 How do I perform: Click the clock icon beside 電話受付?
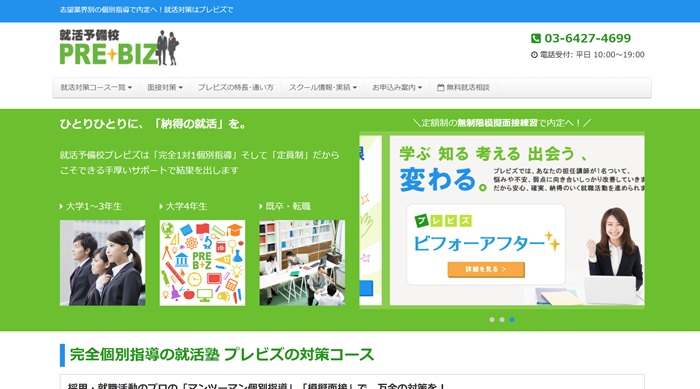[x=534, y=55]
